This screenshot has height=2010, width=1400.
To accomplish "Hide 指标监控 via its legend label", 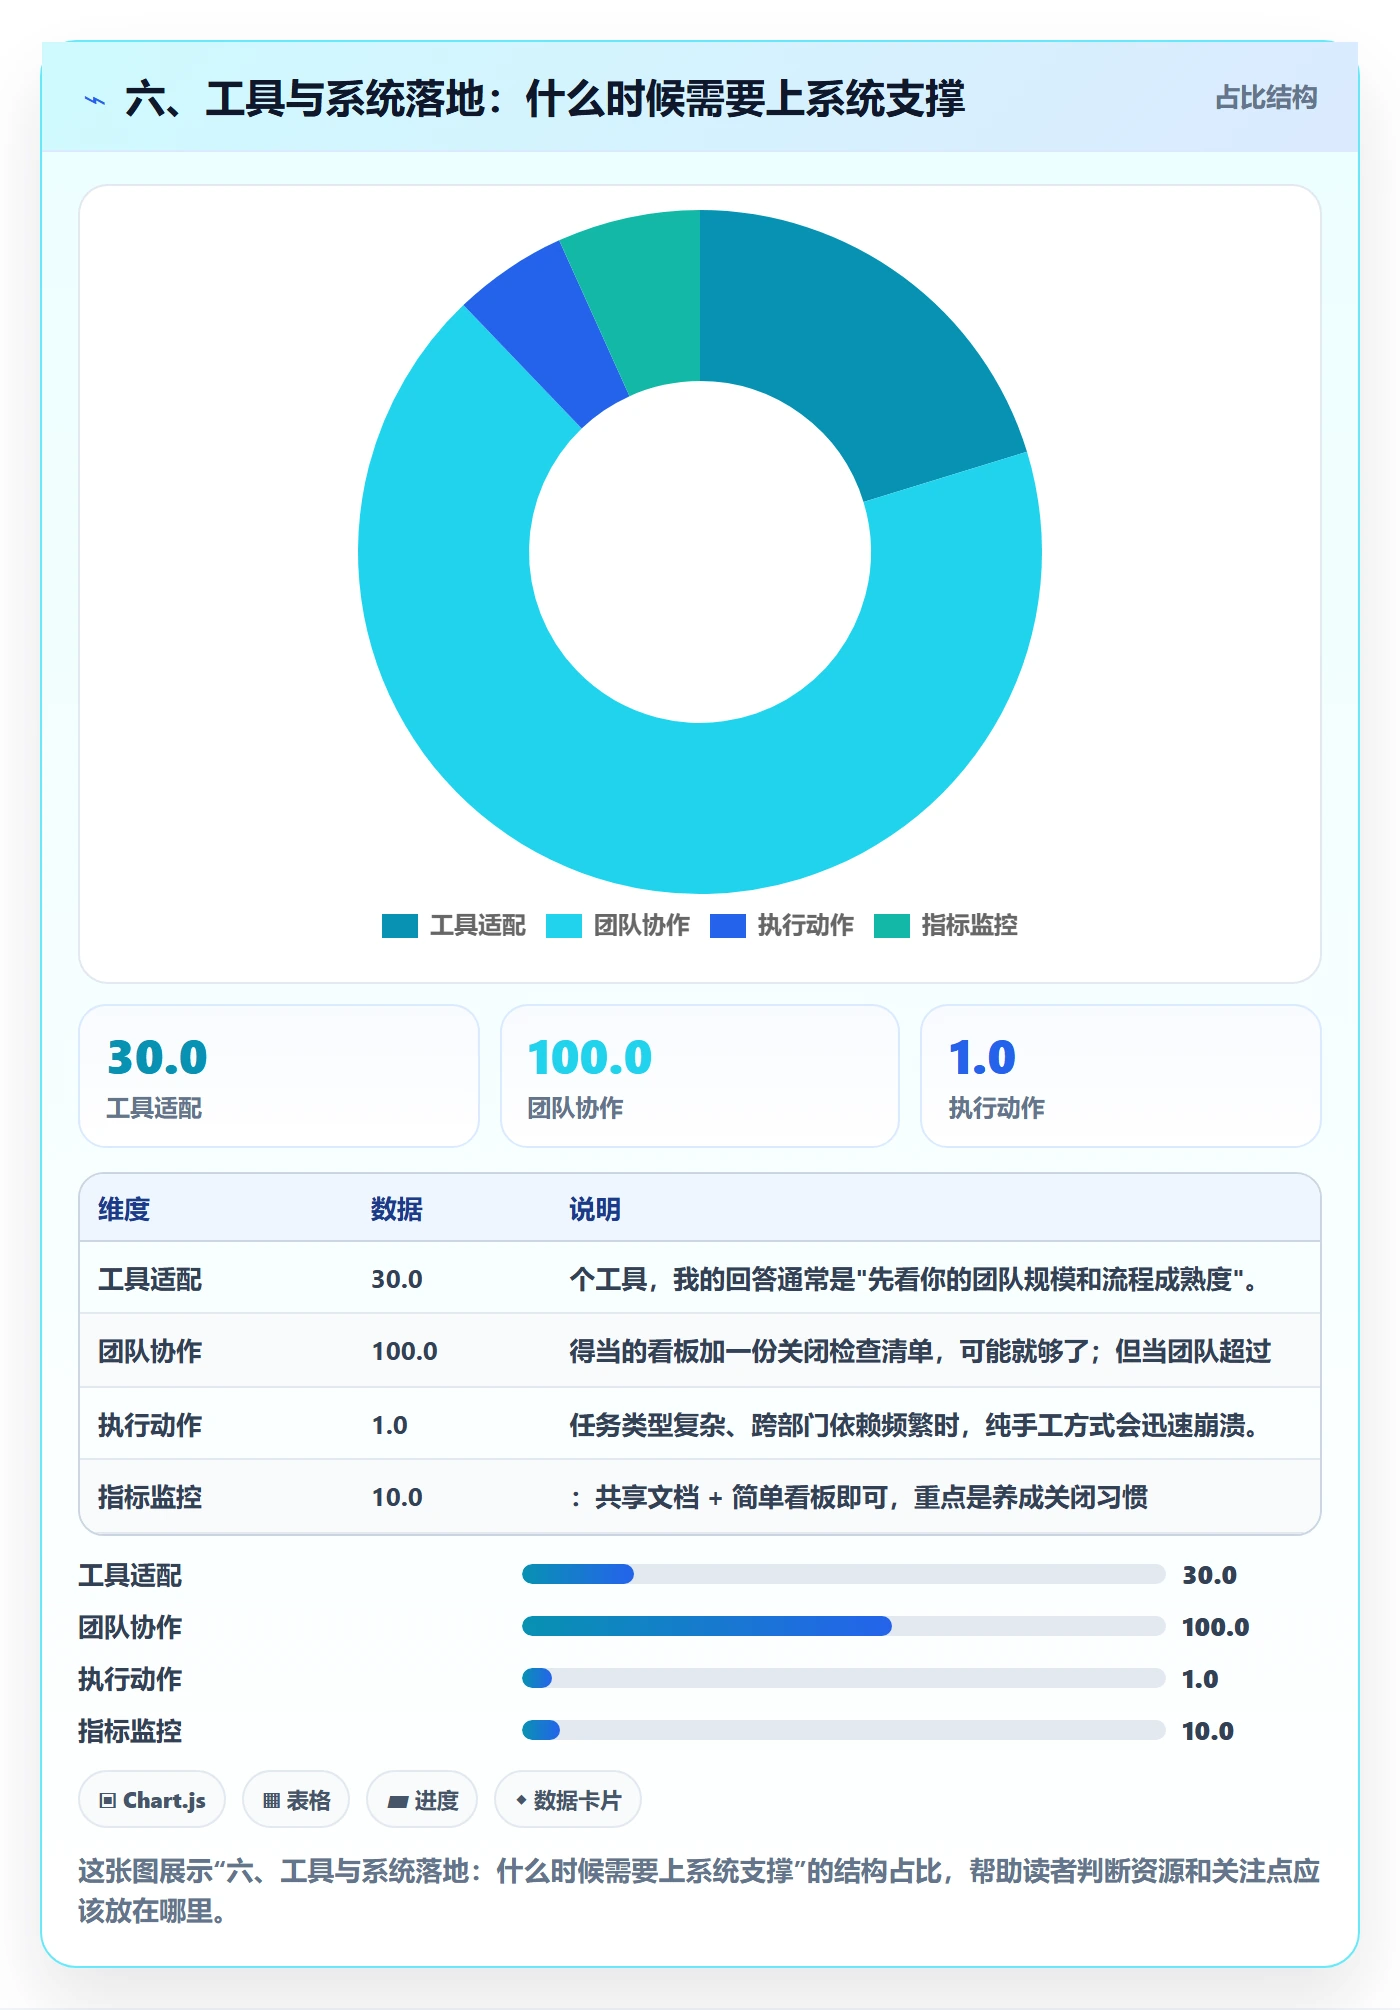I will (x=970, y=926).
